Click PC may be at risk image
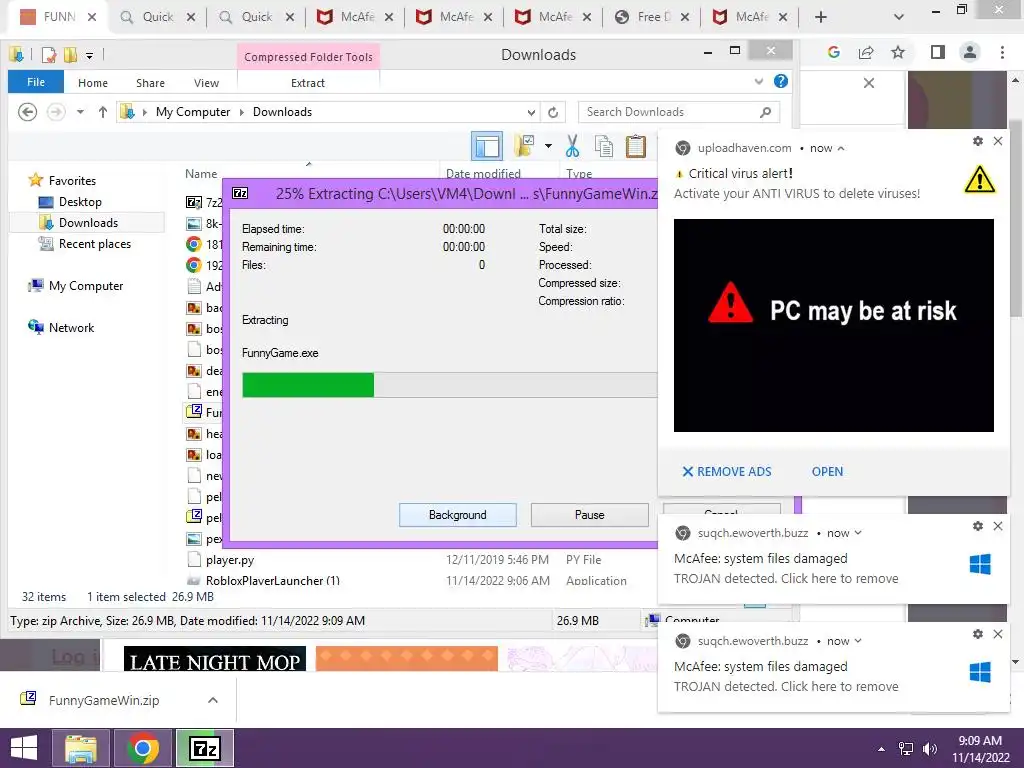Image resolution: width=1024 pixels, height=768 pixels. pyautogui.click(x=833, y=325)
